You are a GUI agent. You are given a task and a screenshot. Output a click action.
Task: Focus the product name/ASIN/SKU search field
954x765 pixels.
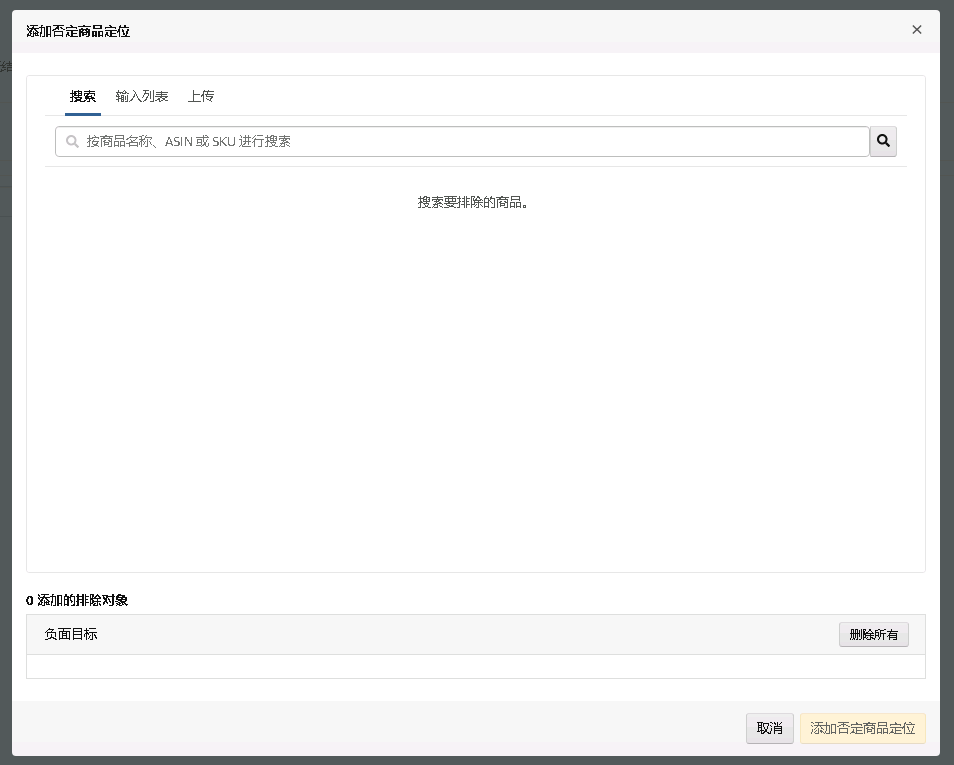pyautogui.click(x=462, y=141)
